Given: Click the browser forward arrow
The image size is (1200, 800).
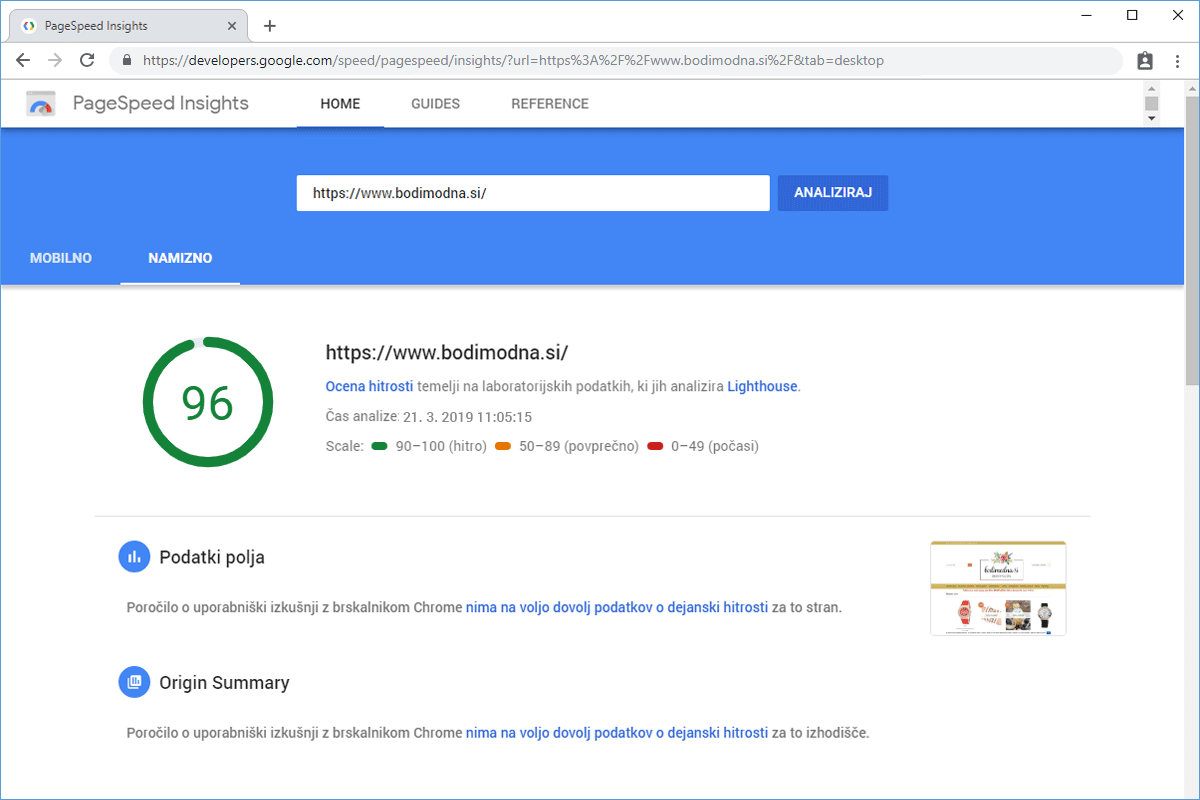Looking at the screenshot, I should [x=55, y=60].
